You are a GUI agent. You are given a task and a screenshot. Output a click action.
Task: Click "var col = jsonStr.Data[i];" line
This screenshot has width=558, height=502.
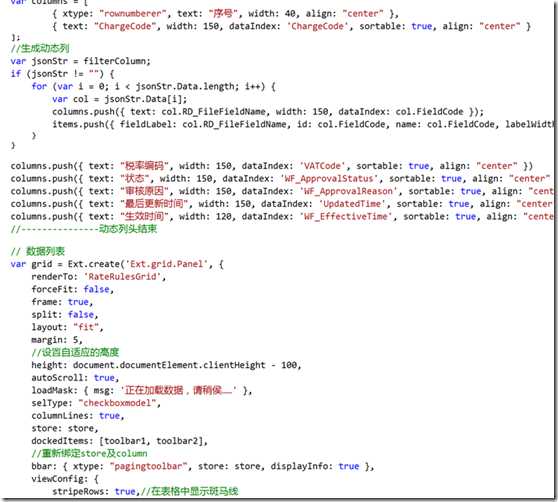pos(119,99)
